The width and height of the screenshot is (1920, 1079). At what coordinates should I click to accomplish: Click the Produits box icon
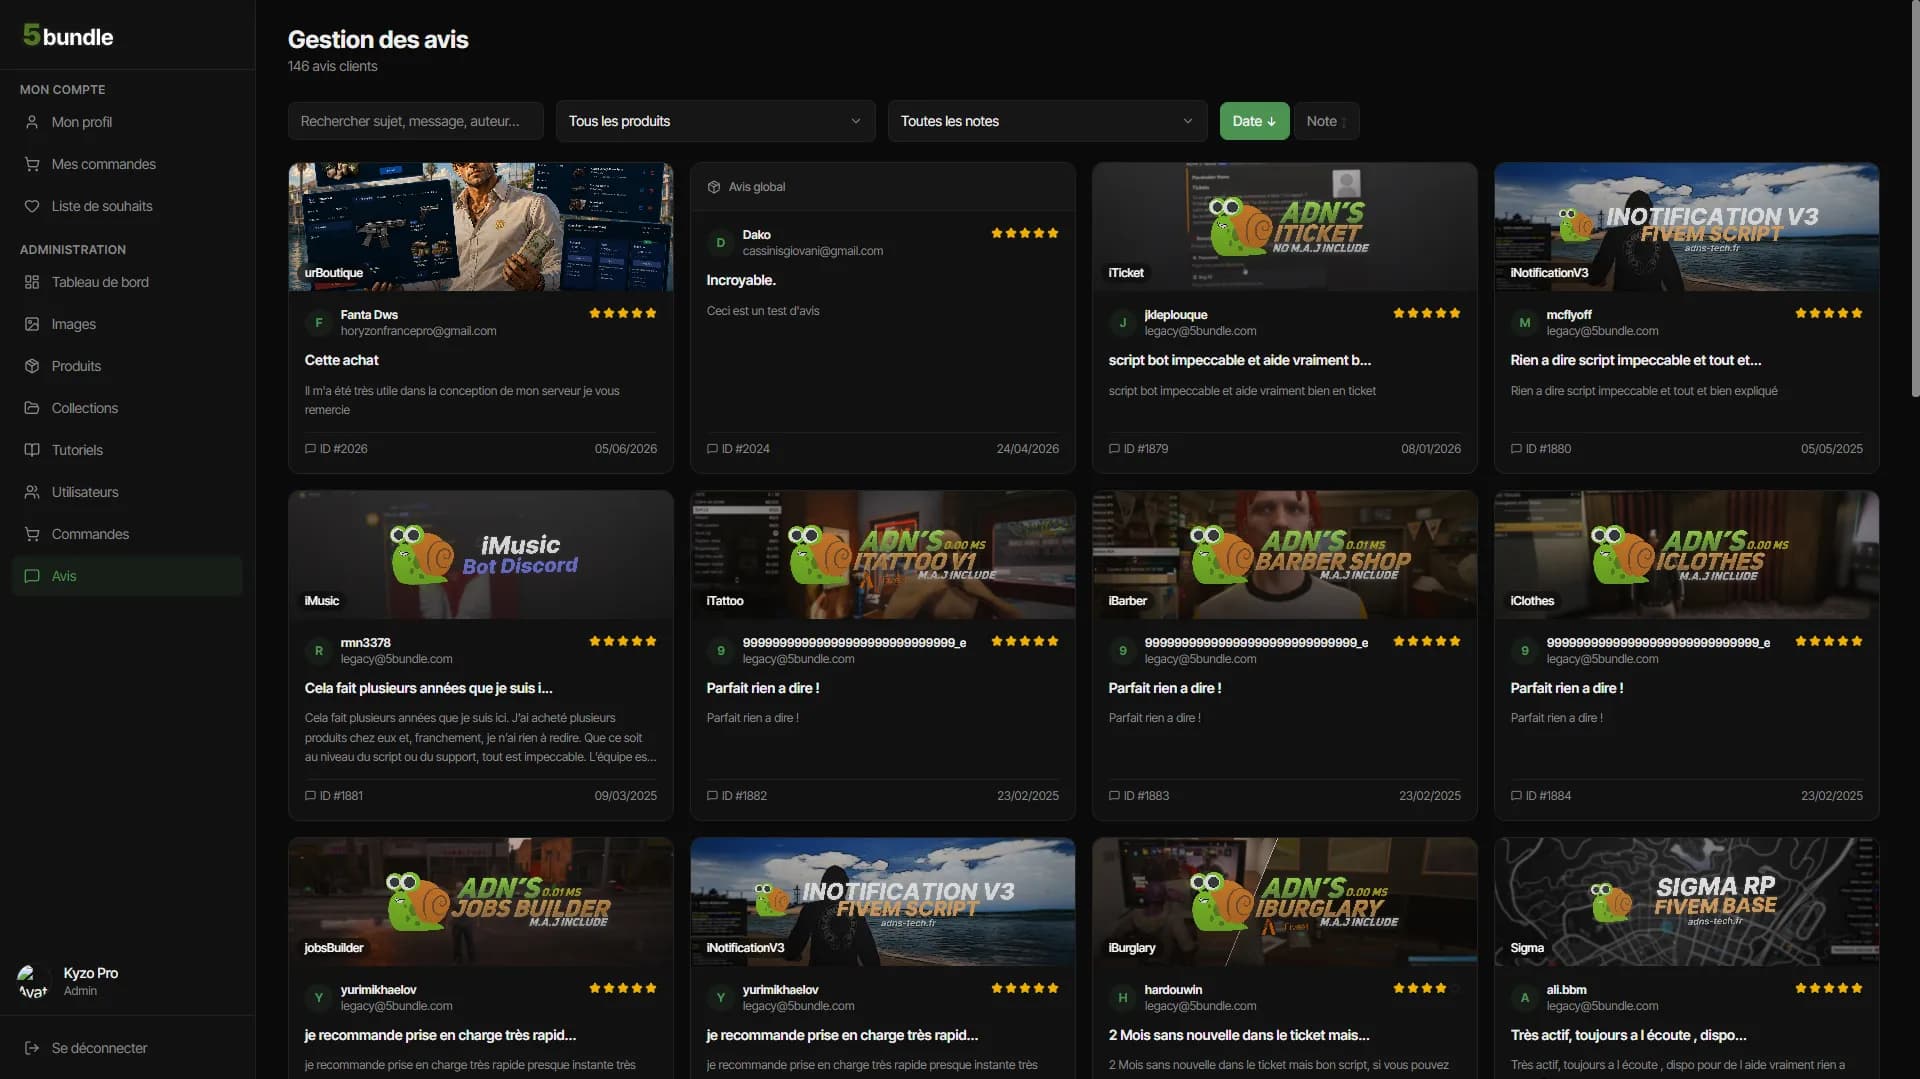pos(32,366)
